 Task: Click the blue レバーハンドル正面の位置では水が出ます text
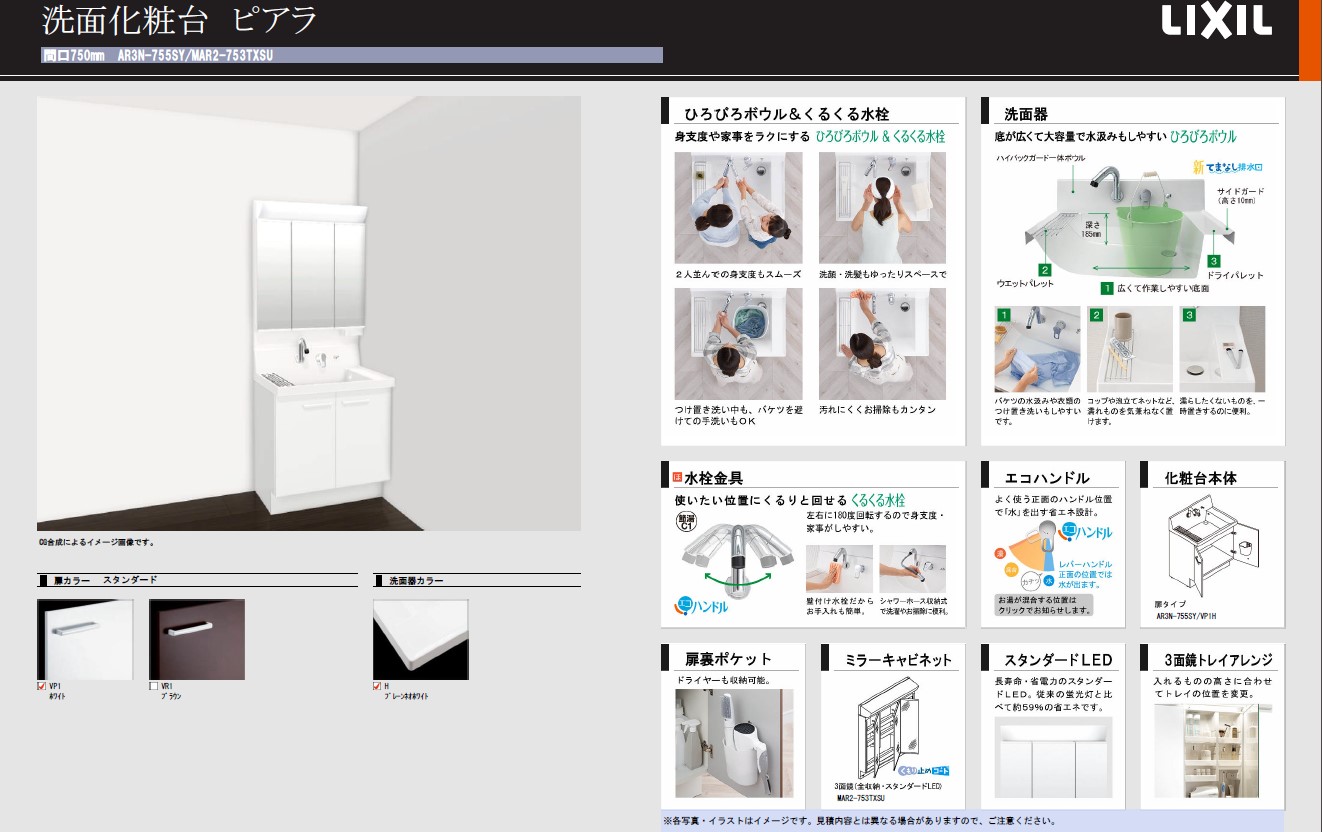coord(1084,574)
